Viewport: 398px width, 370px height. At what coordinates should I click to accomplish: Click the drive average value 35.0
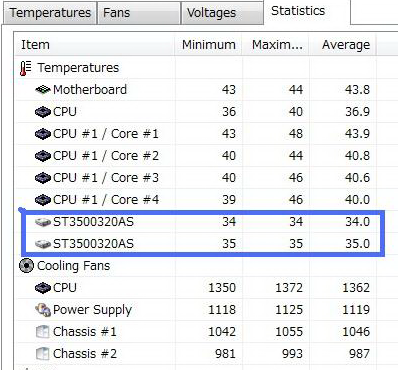pyautogui.click(x=357, y=244)
